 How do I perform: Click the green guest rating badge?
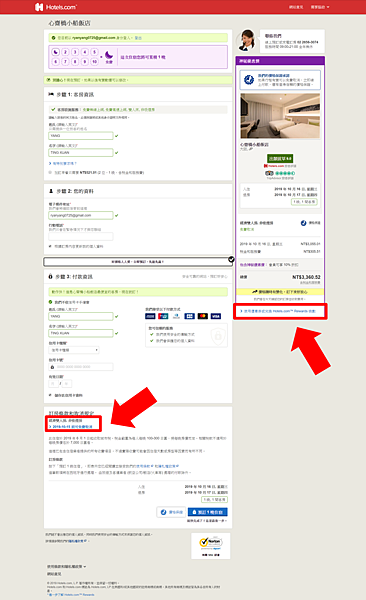(280, 158)
